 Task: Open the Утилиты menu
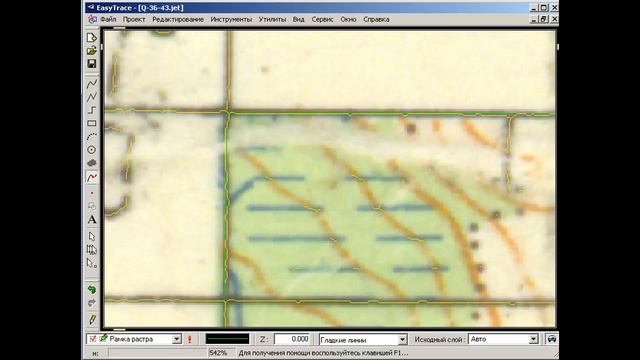point(272,19)
